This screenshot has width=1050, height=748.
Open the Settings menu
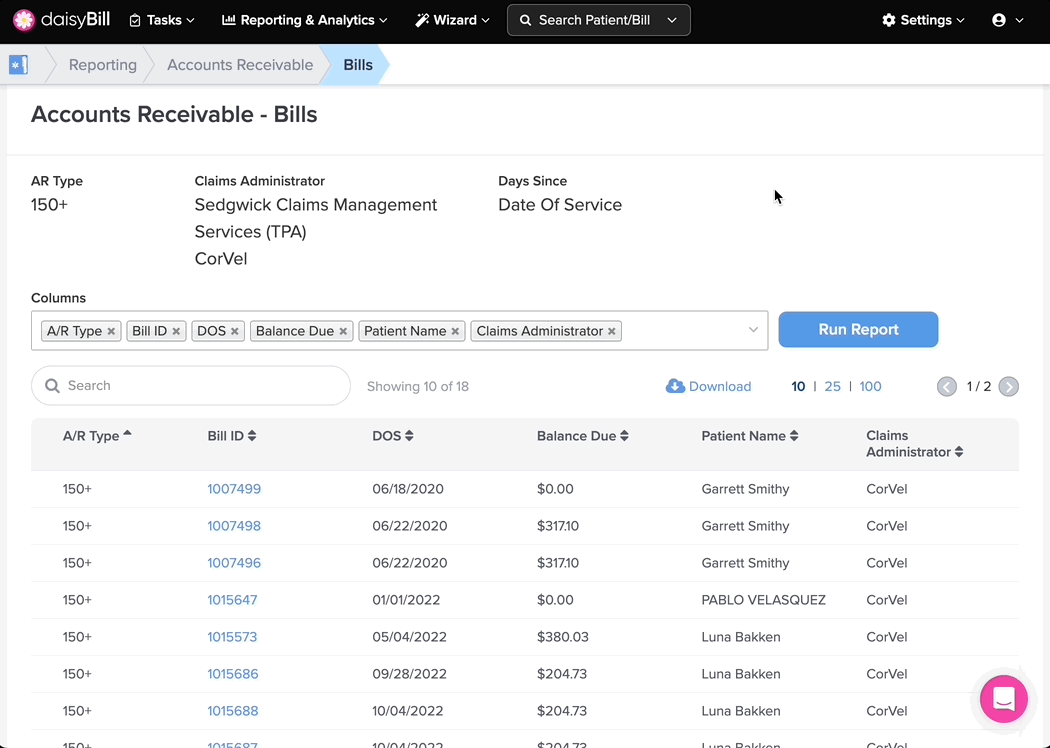coord(923,20)
